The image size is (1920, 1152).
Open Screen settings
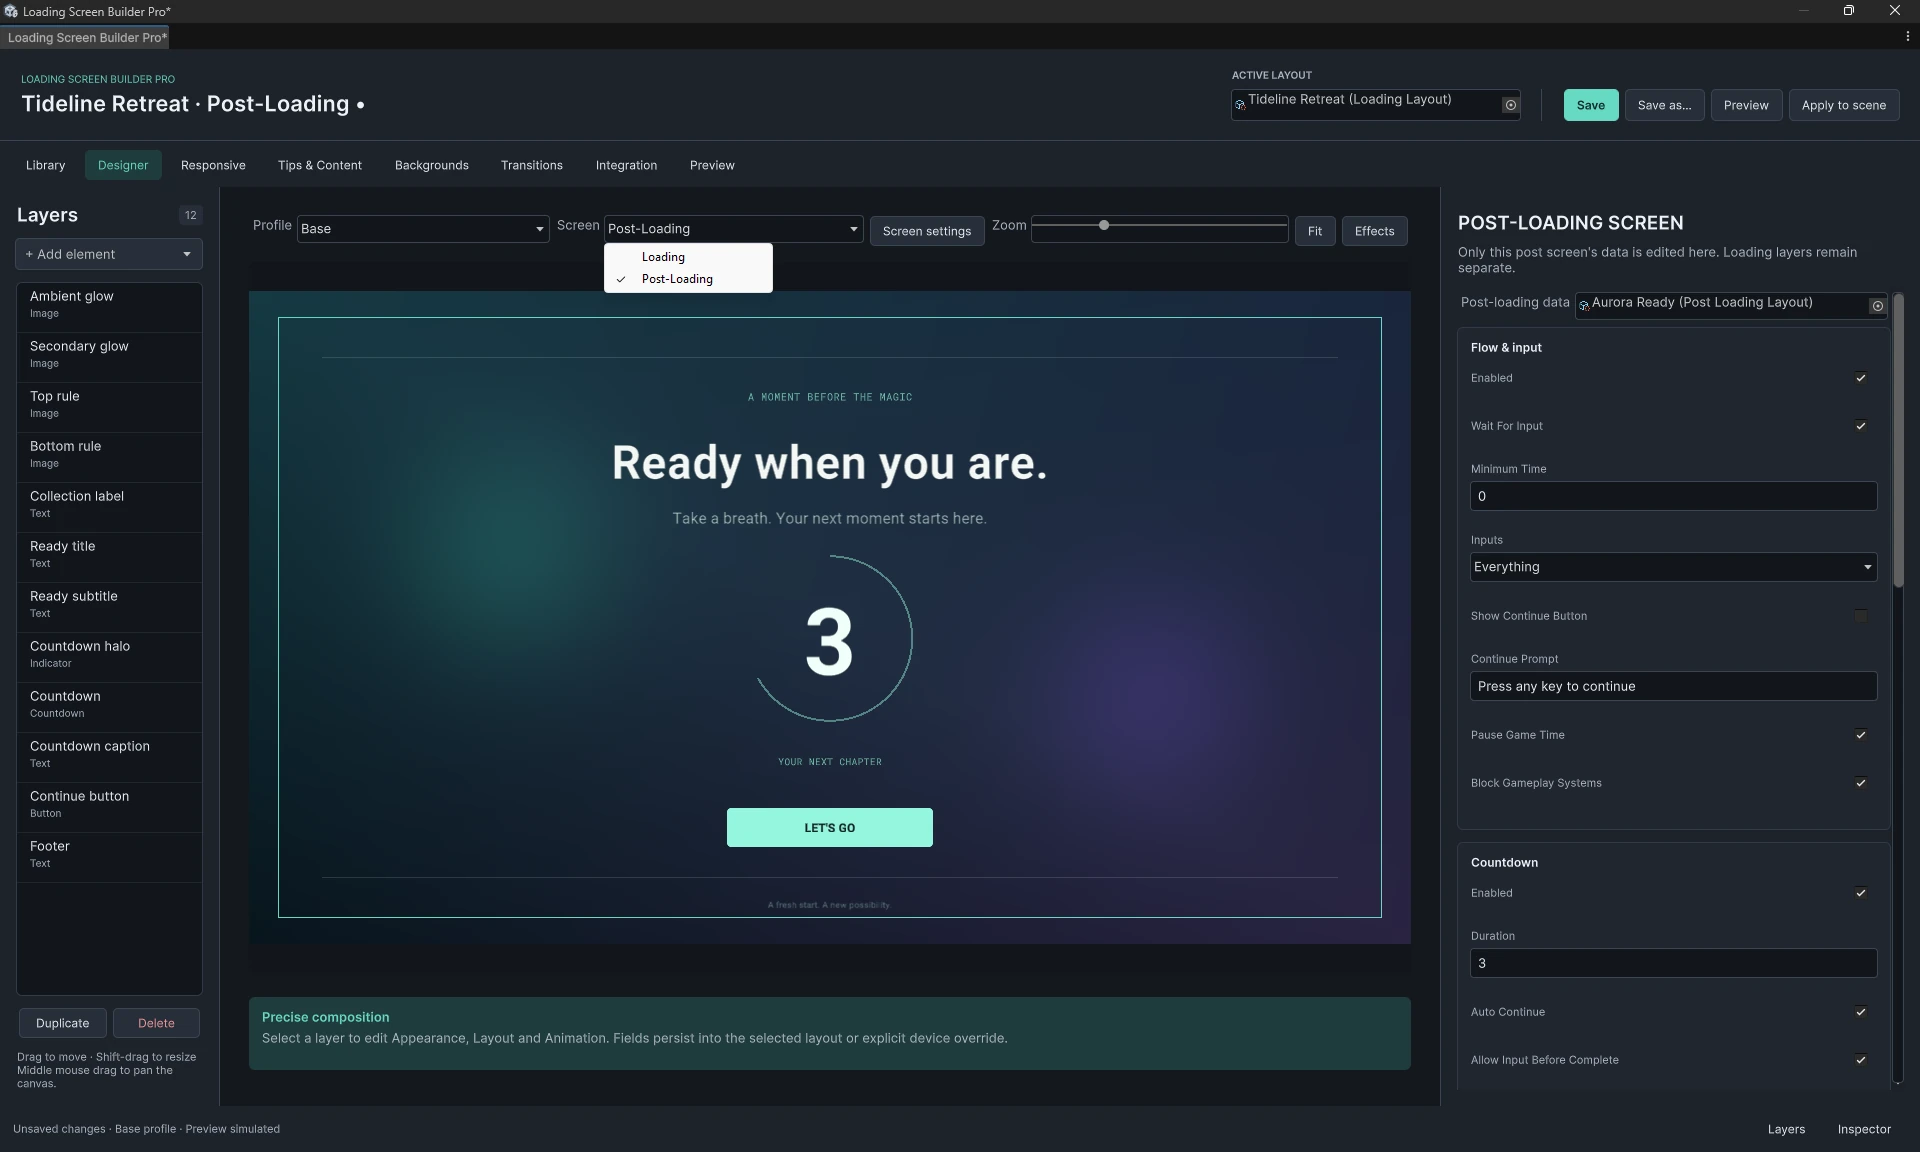pos(927,231)
